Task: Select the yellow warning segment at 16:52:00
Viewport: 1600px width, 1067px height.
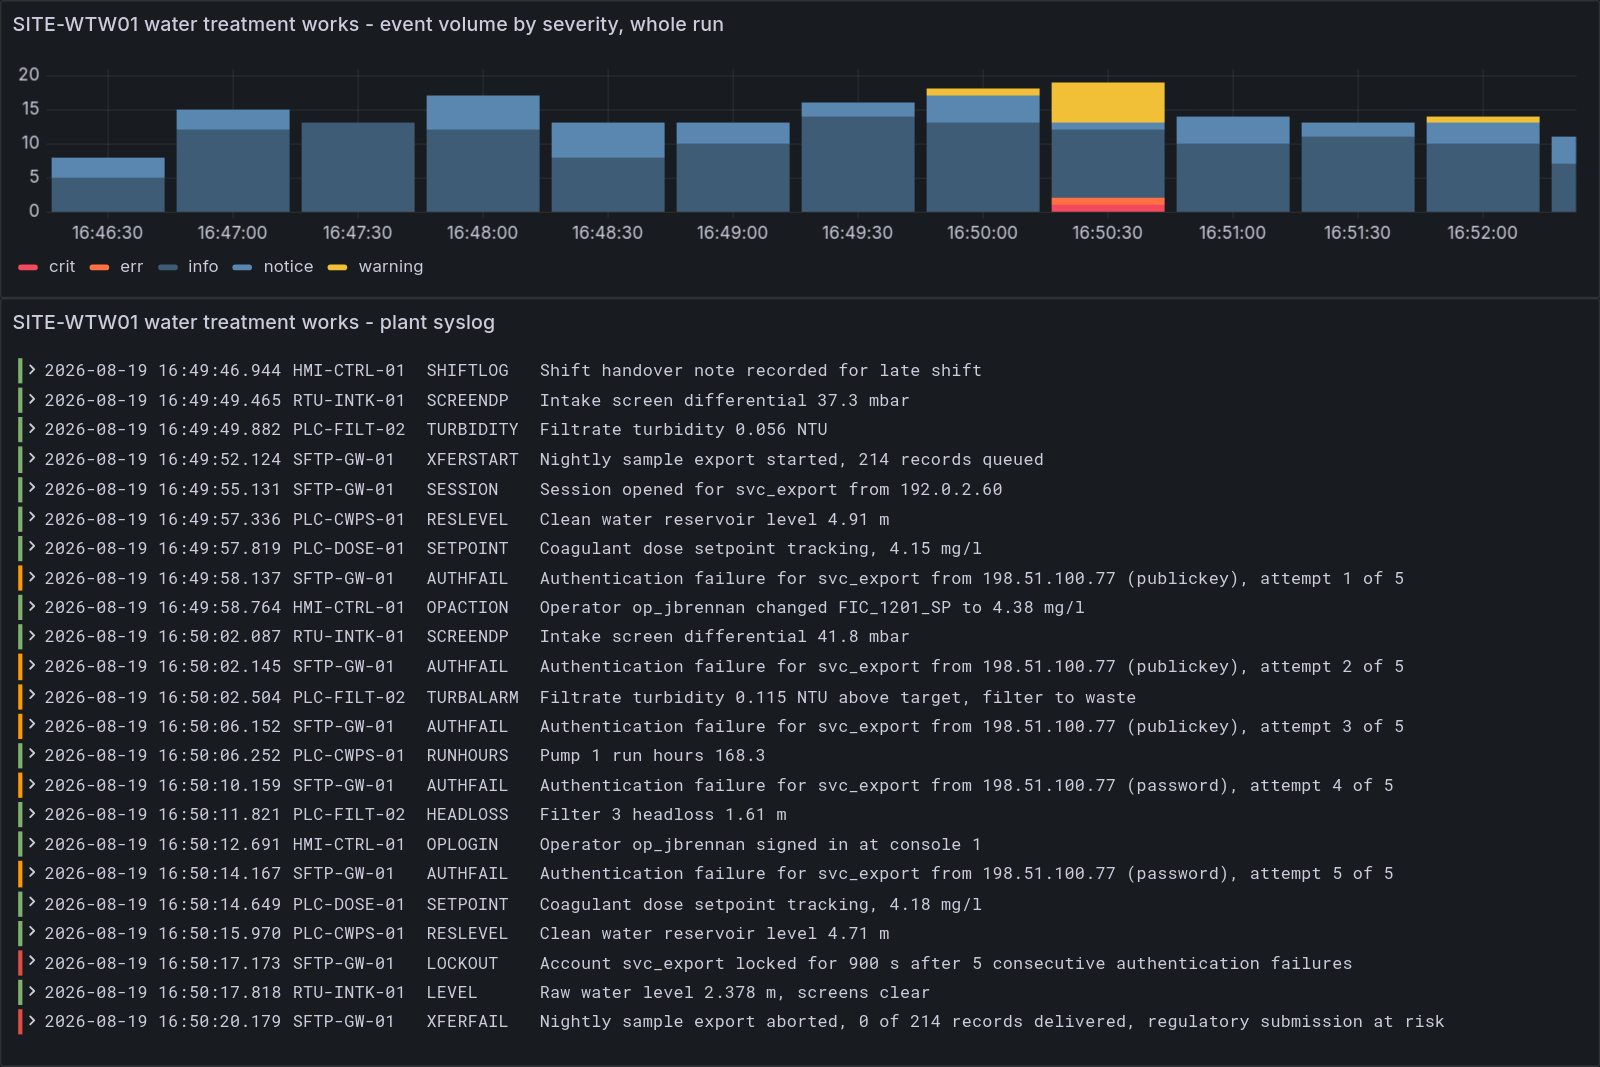Action: [1483, 120]
